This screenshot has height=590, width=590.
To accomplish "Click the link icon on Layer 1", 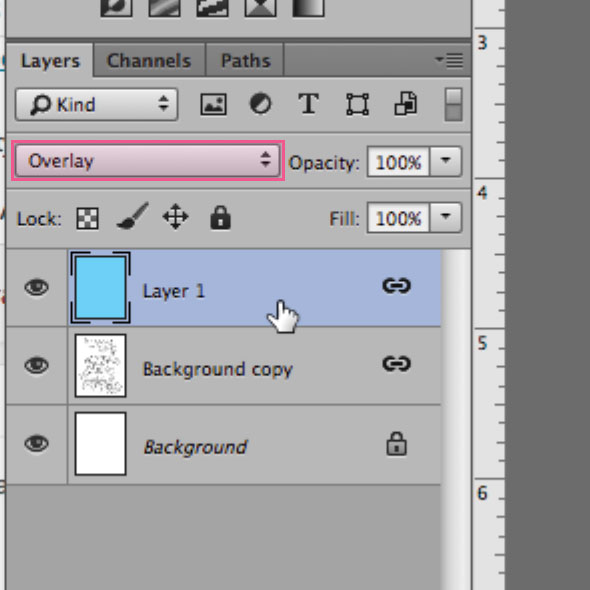I will pos(397,286).
